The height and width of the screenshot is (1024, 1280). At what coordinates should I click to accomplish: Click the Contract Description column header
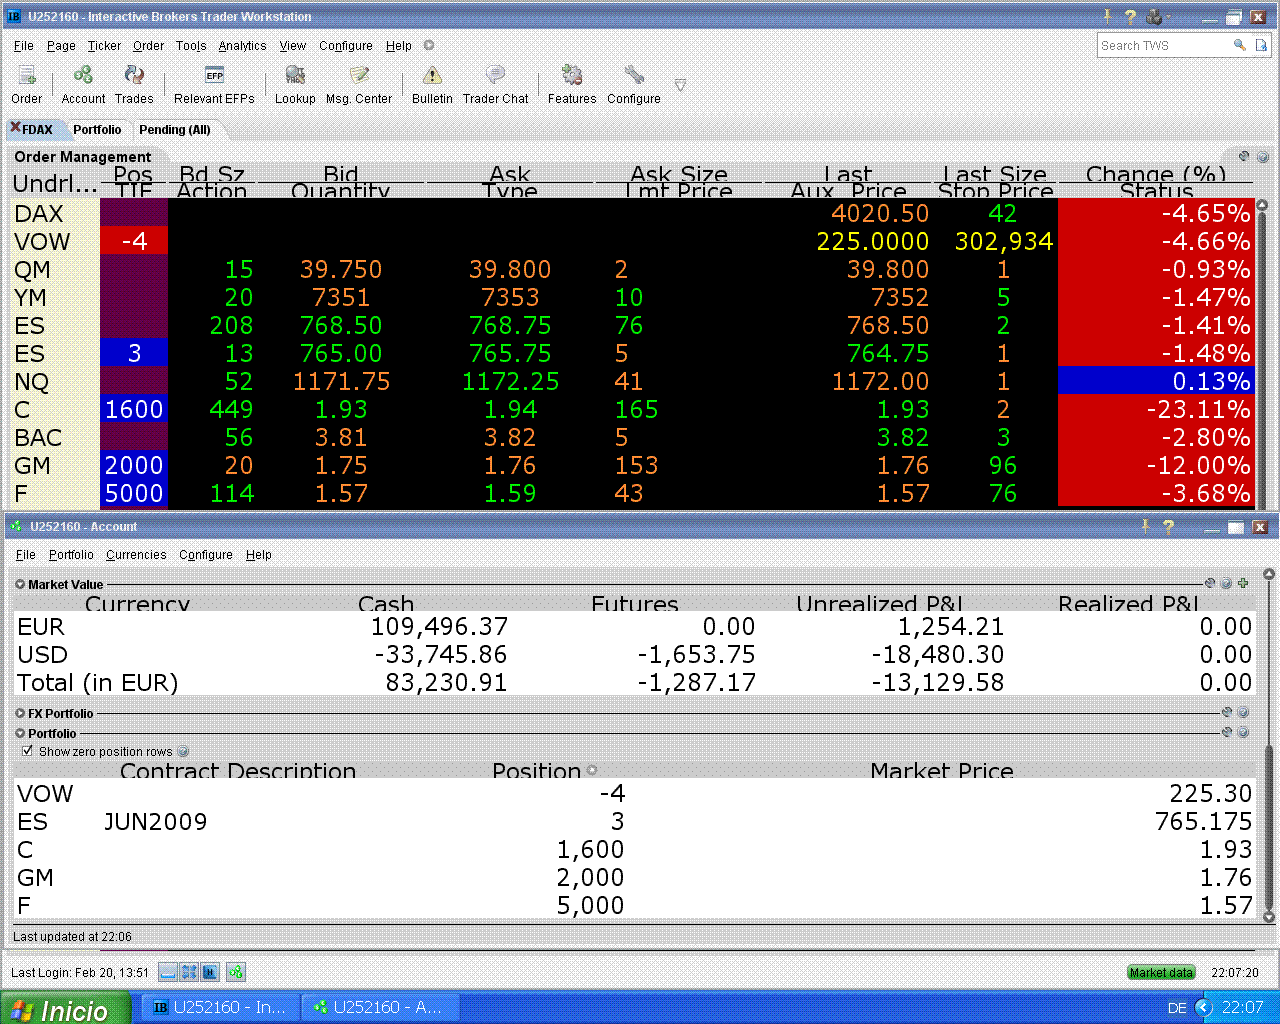tap(238, 770)
